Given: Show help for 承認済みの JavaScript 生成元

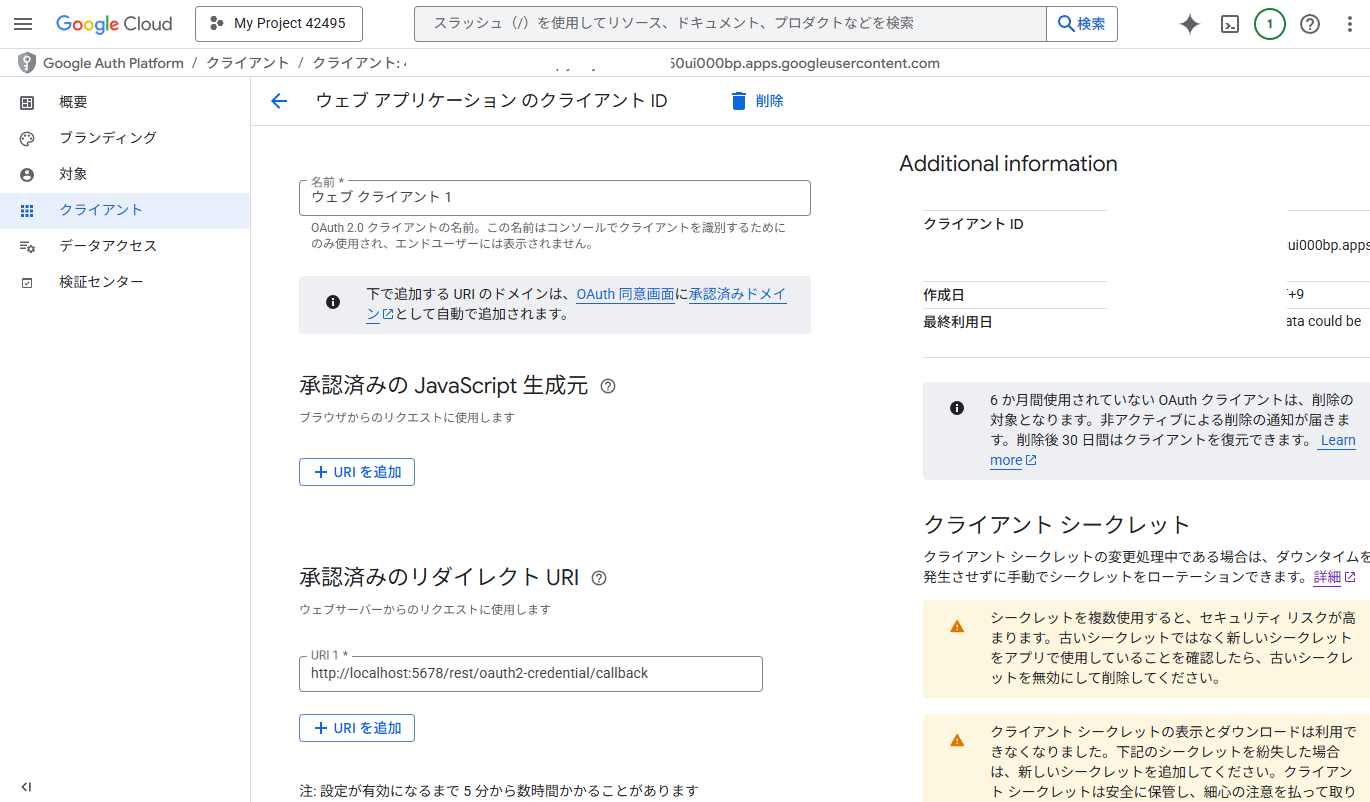Looking at the screenshot, I should click(608, 386).
